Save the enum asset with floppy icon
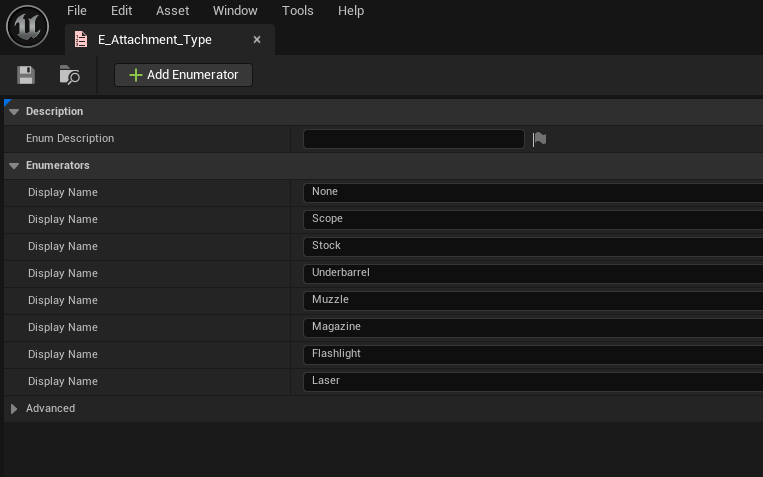Image resolution: width=763 pixels, height=477 pixels. pos(26,75)
